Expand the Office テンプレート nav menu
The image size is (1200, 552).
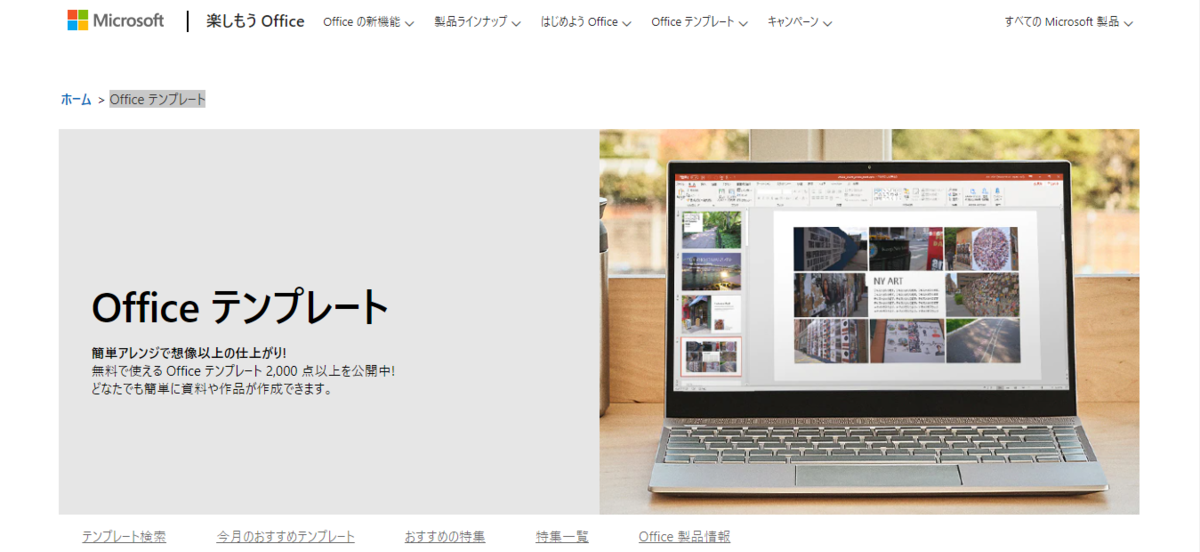tap(699, 22)
